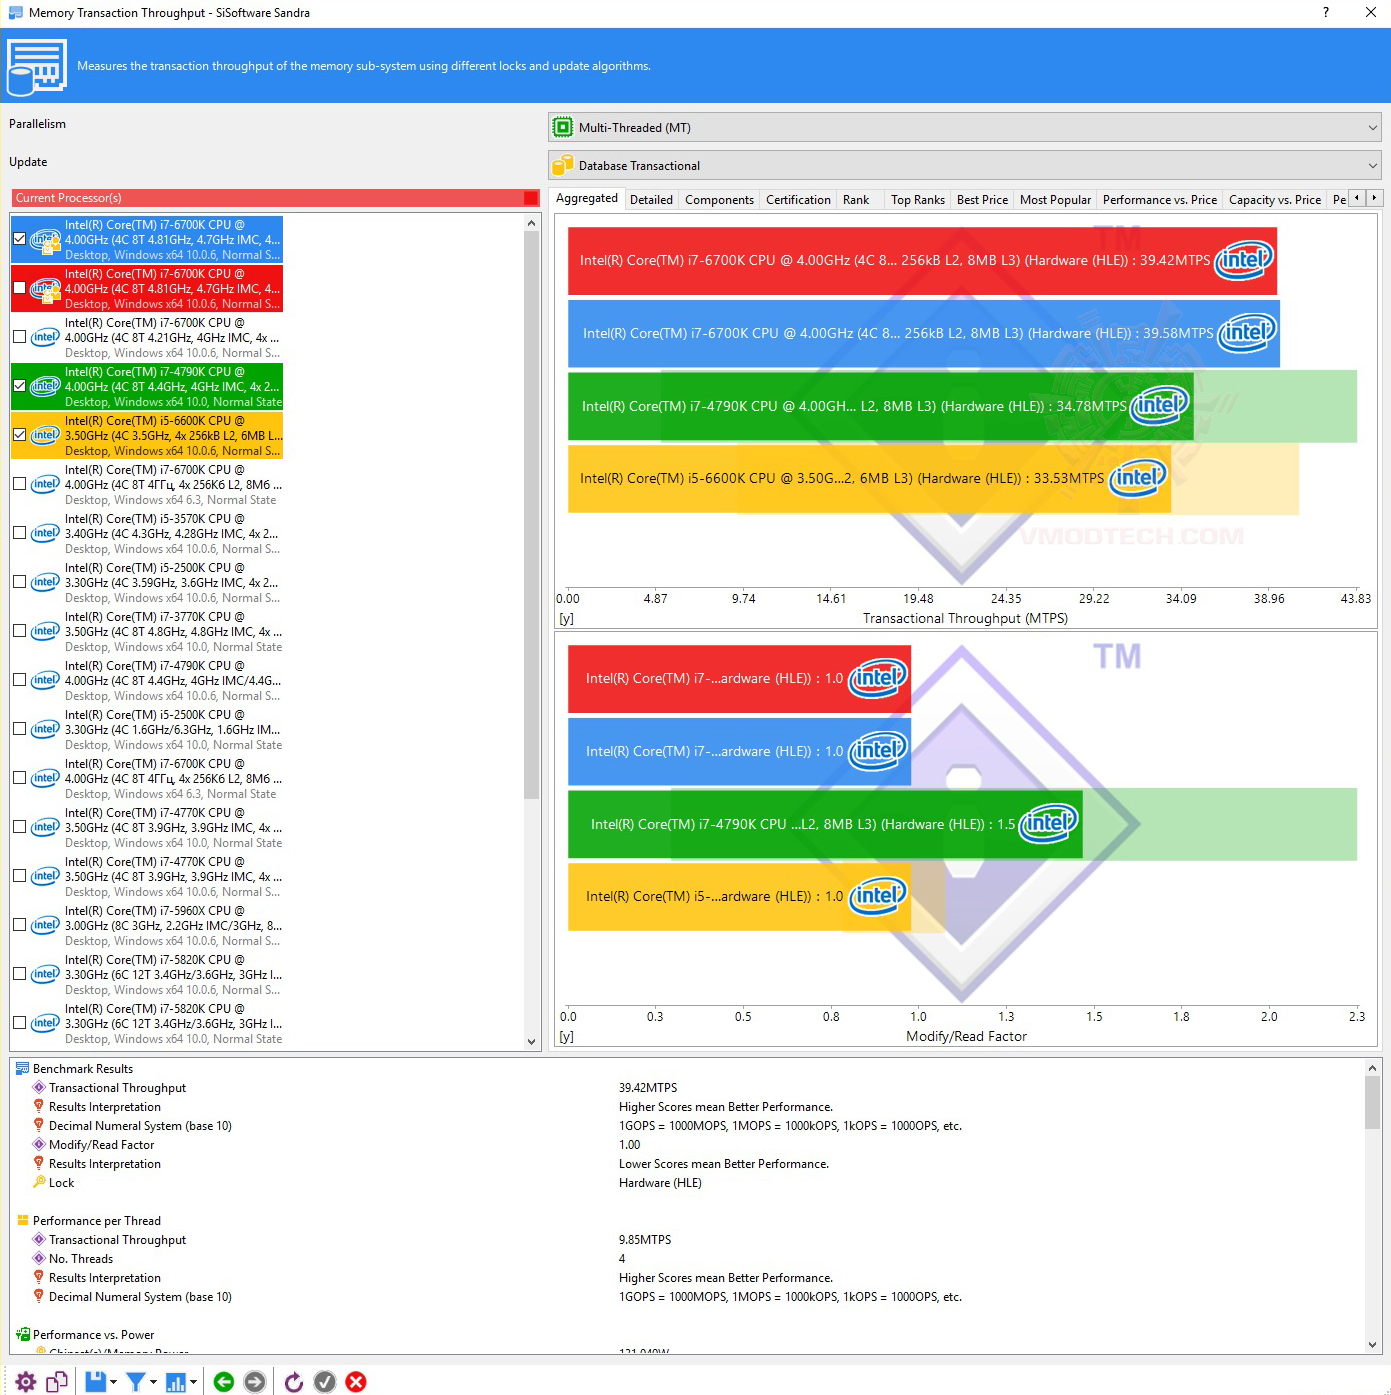Click the Intel logo of the i7-3770K entry
The width and height of the screenshot is (1391, 1395).
click(x=46, y=631)
